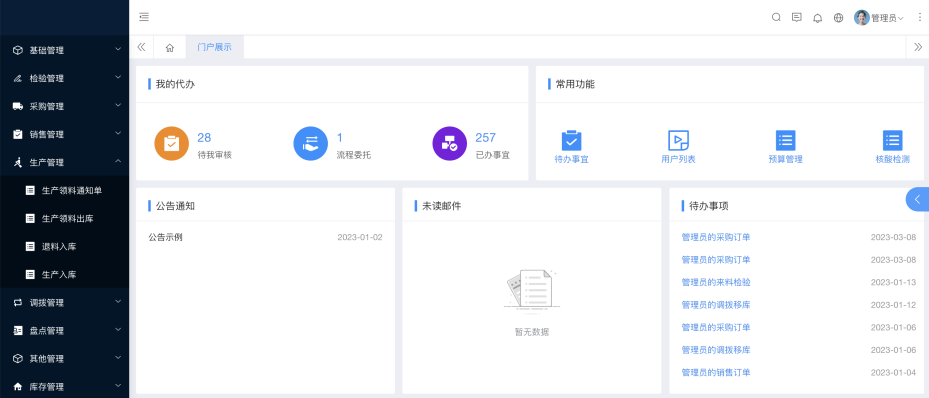Image resolution: width=929 pixels, height=398 pixels.
Task: Click the 257 completed count
Action: (x=485, y=137)
